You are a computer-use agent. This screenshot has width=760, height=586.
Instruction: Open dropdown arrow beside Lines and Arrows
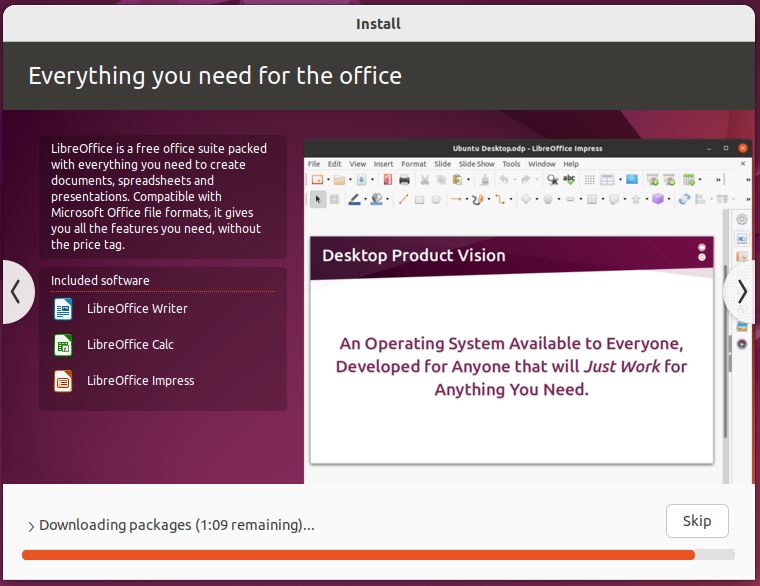pos(467,199)
